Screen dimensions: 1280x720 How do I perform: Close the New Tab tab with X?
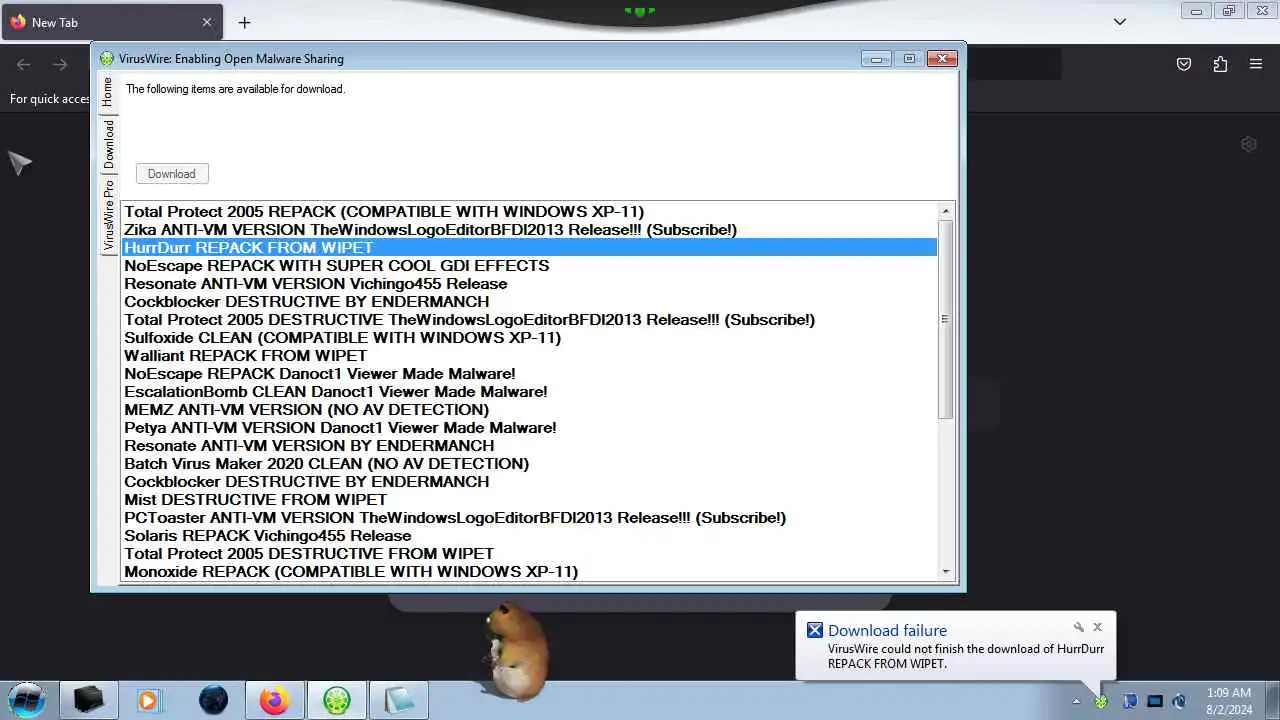point(207,22)
